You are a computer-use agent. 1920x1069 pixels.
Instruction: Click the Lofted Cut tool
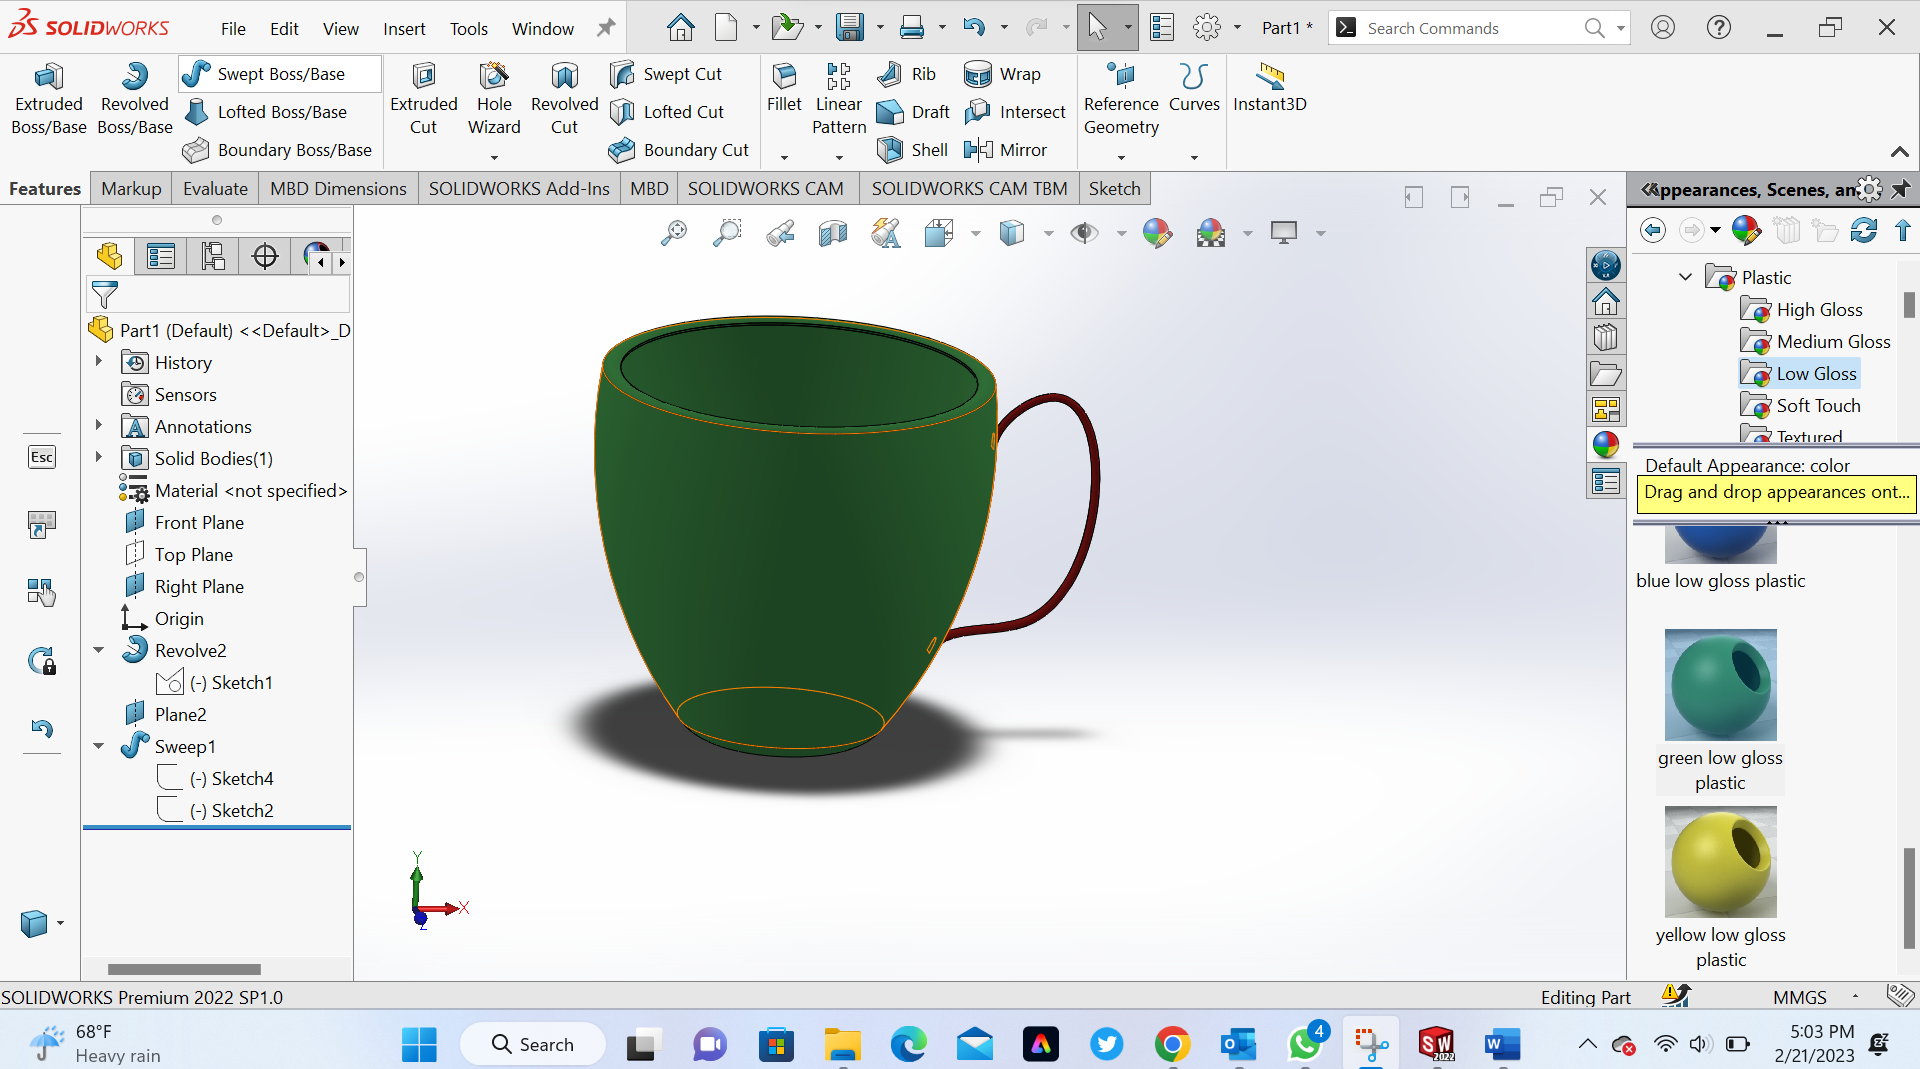tap(667, 112)
